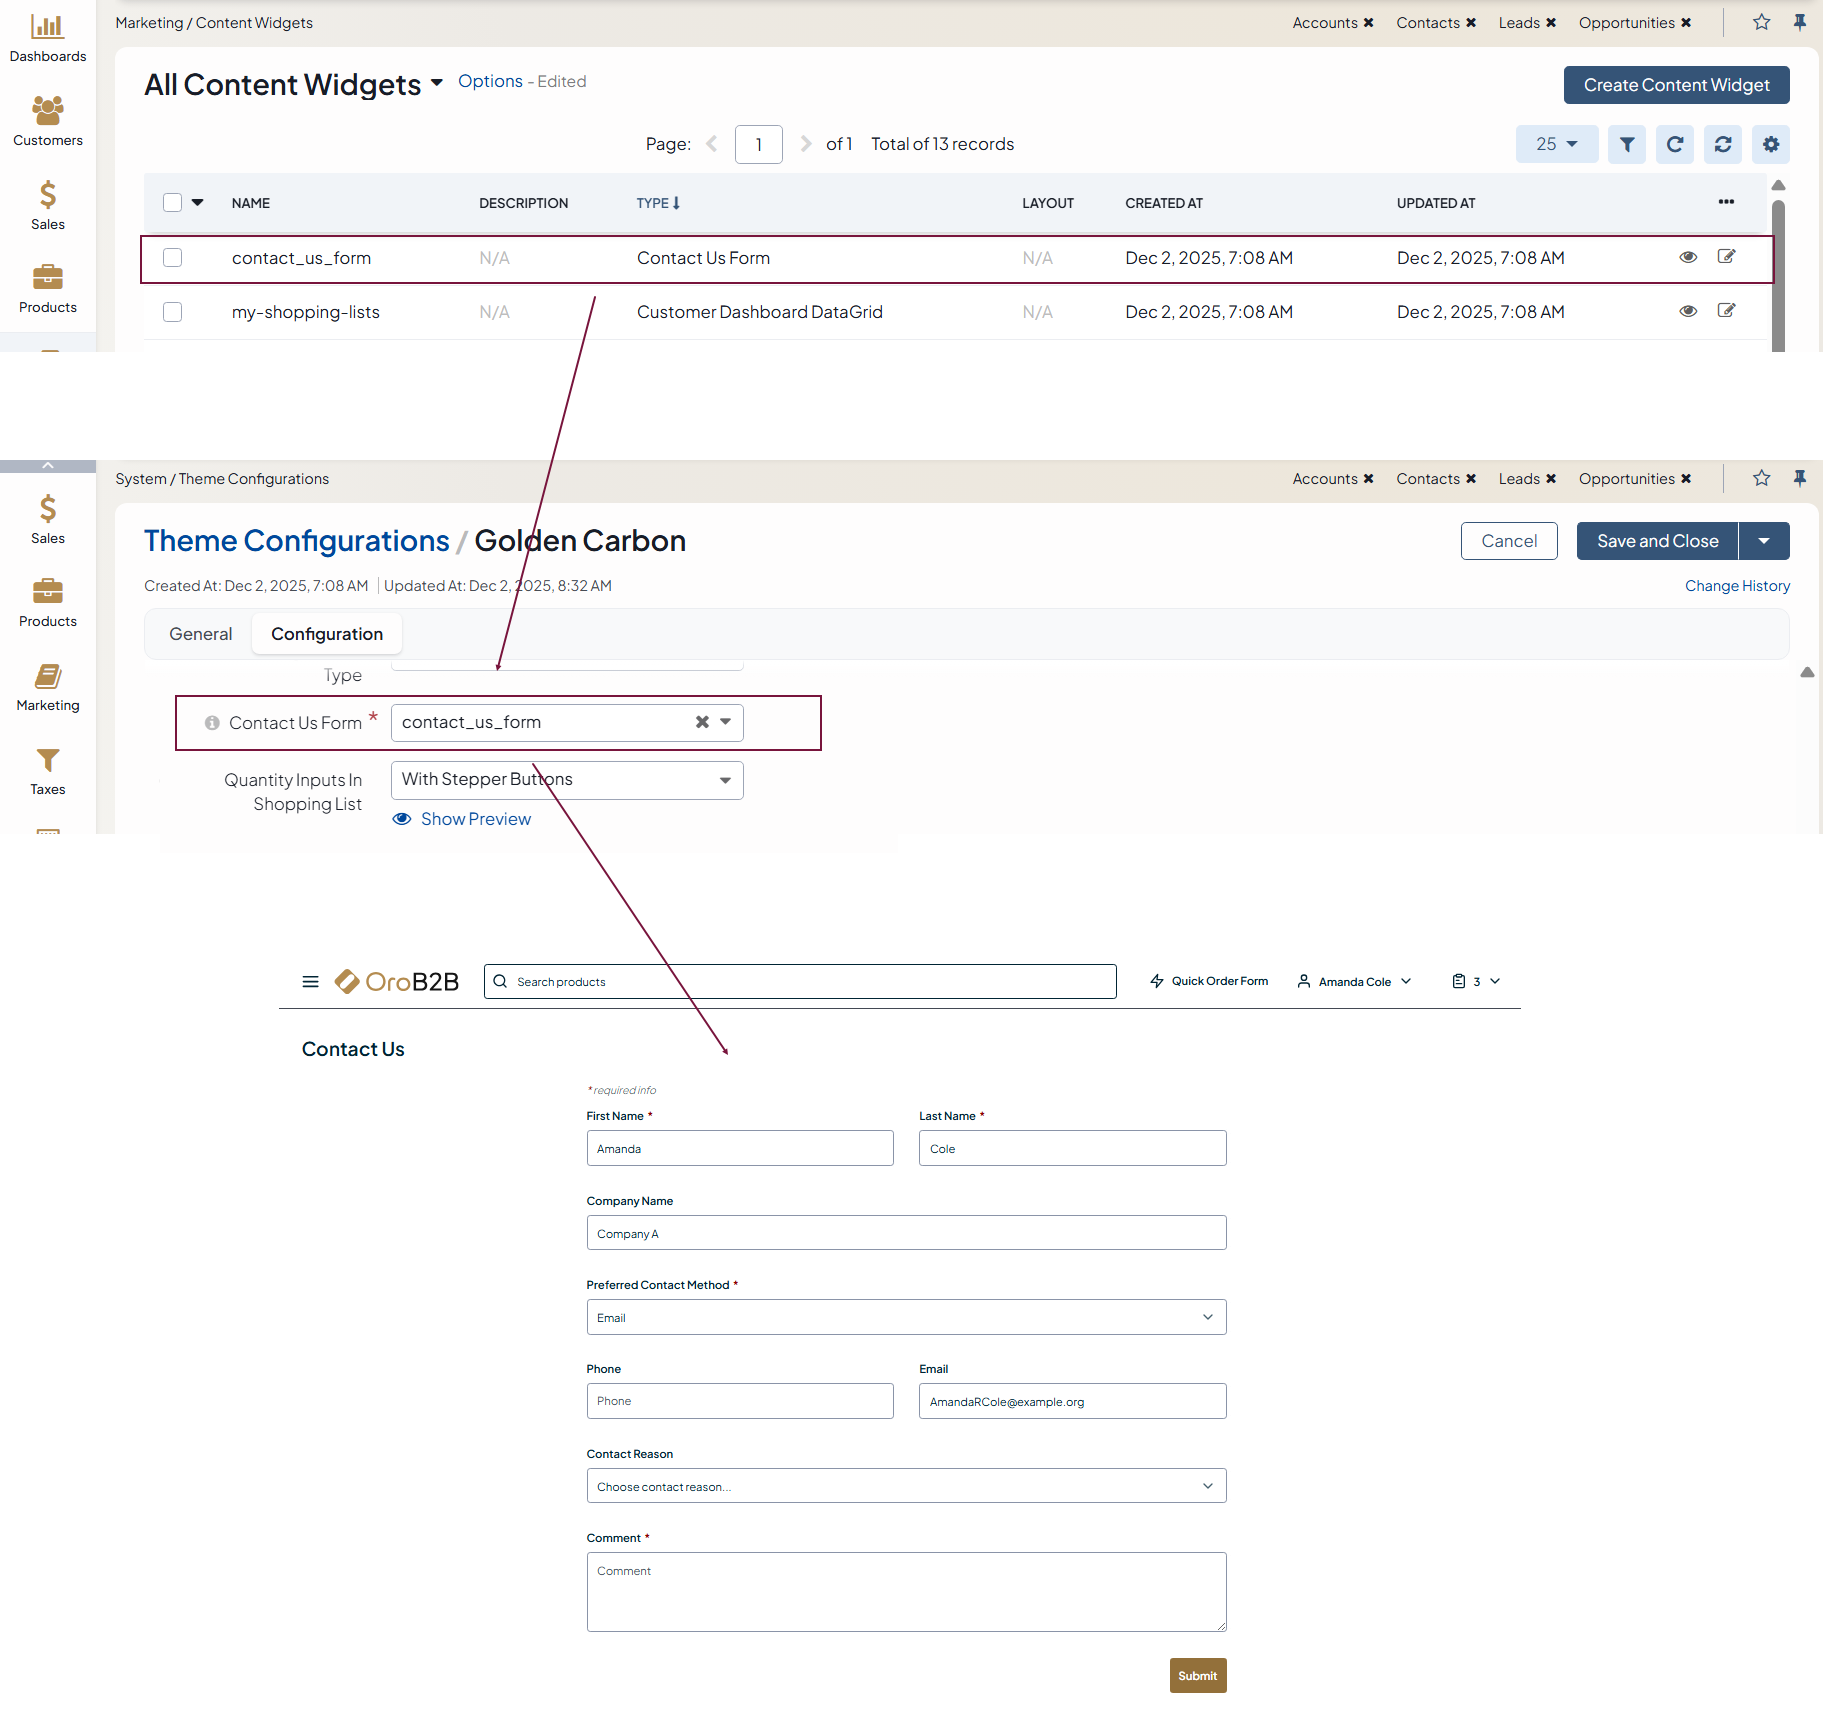Clear the contact_us_form selection

(702, 722)
